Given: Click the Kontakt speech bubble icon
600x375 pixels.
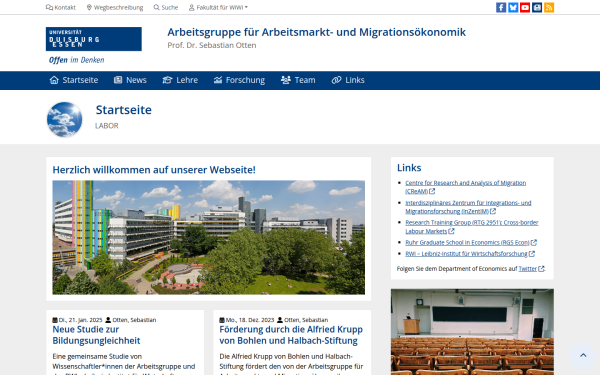Looking at the screenshot, I should [x=49, y=7].
